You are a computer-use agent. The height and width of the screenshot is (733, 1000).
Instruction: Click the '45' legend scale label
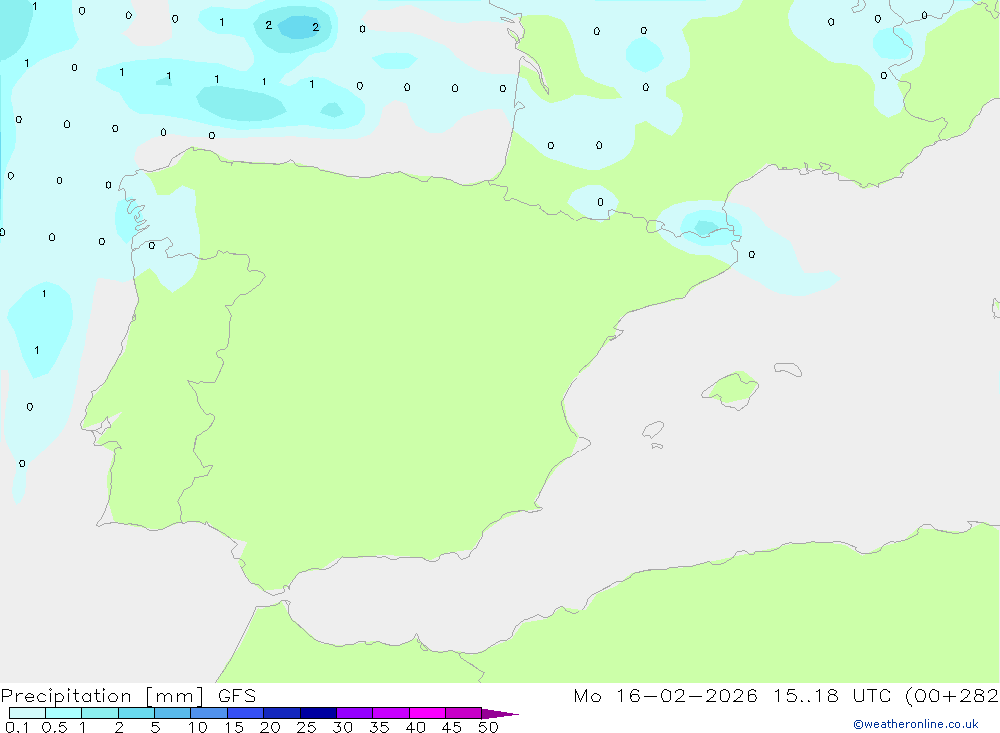tap(452, 727)
